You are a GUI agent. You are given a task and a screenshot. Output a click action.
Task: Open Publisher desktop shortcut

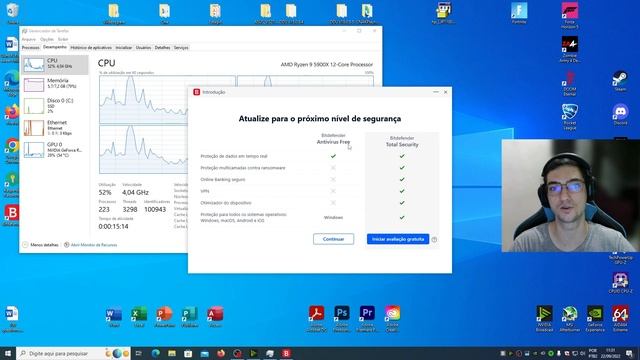tap(190, 317)
